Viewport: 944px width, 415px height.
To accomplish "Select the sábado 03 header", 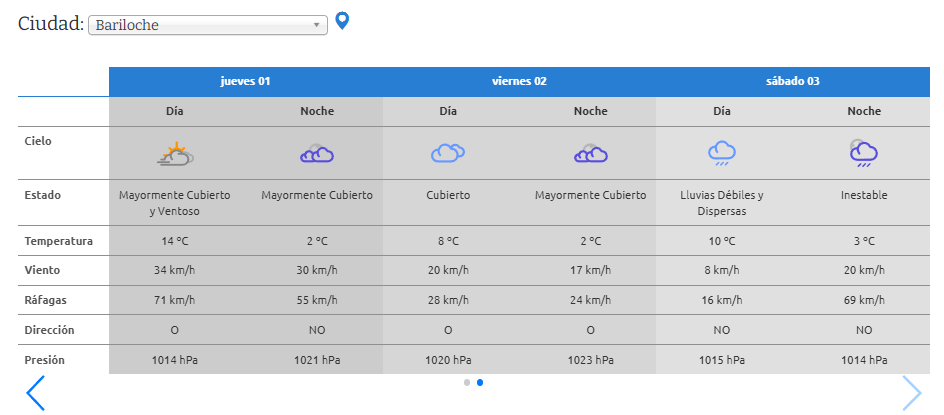I will [792, 81].
